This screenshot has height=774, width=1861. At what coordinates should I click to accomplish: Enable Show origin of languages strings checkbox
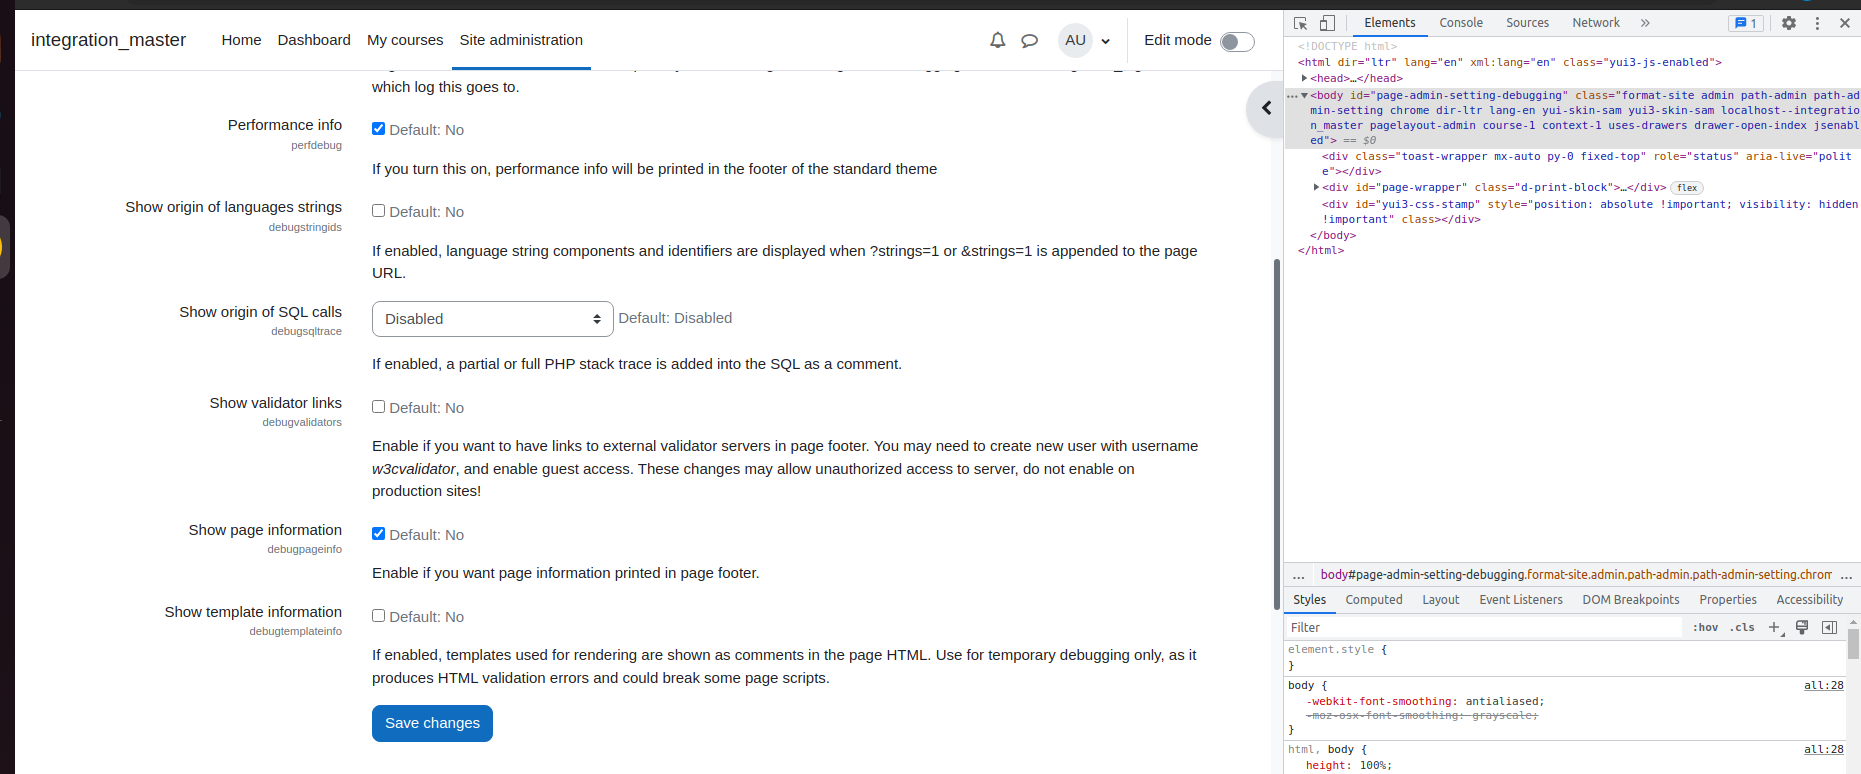click(379, 211)
